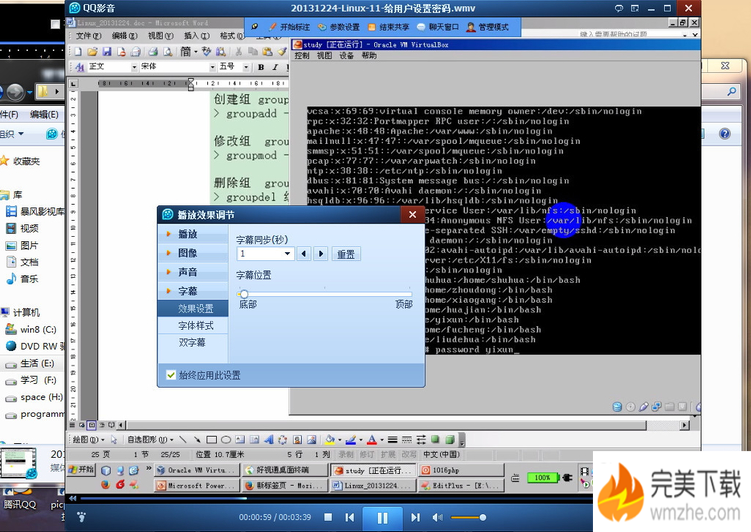
Task: Open the 文件 menu in Word
Action: click(x=89, y=36)
